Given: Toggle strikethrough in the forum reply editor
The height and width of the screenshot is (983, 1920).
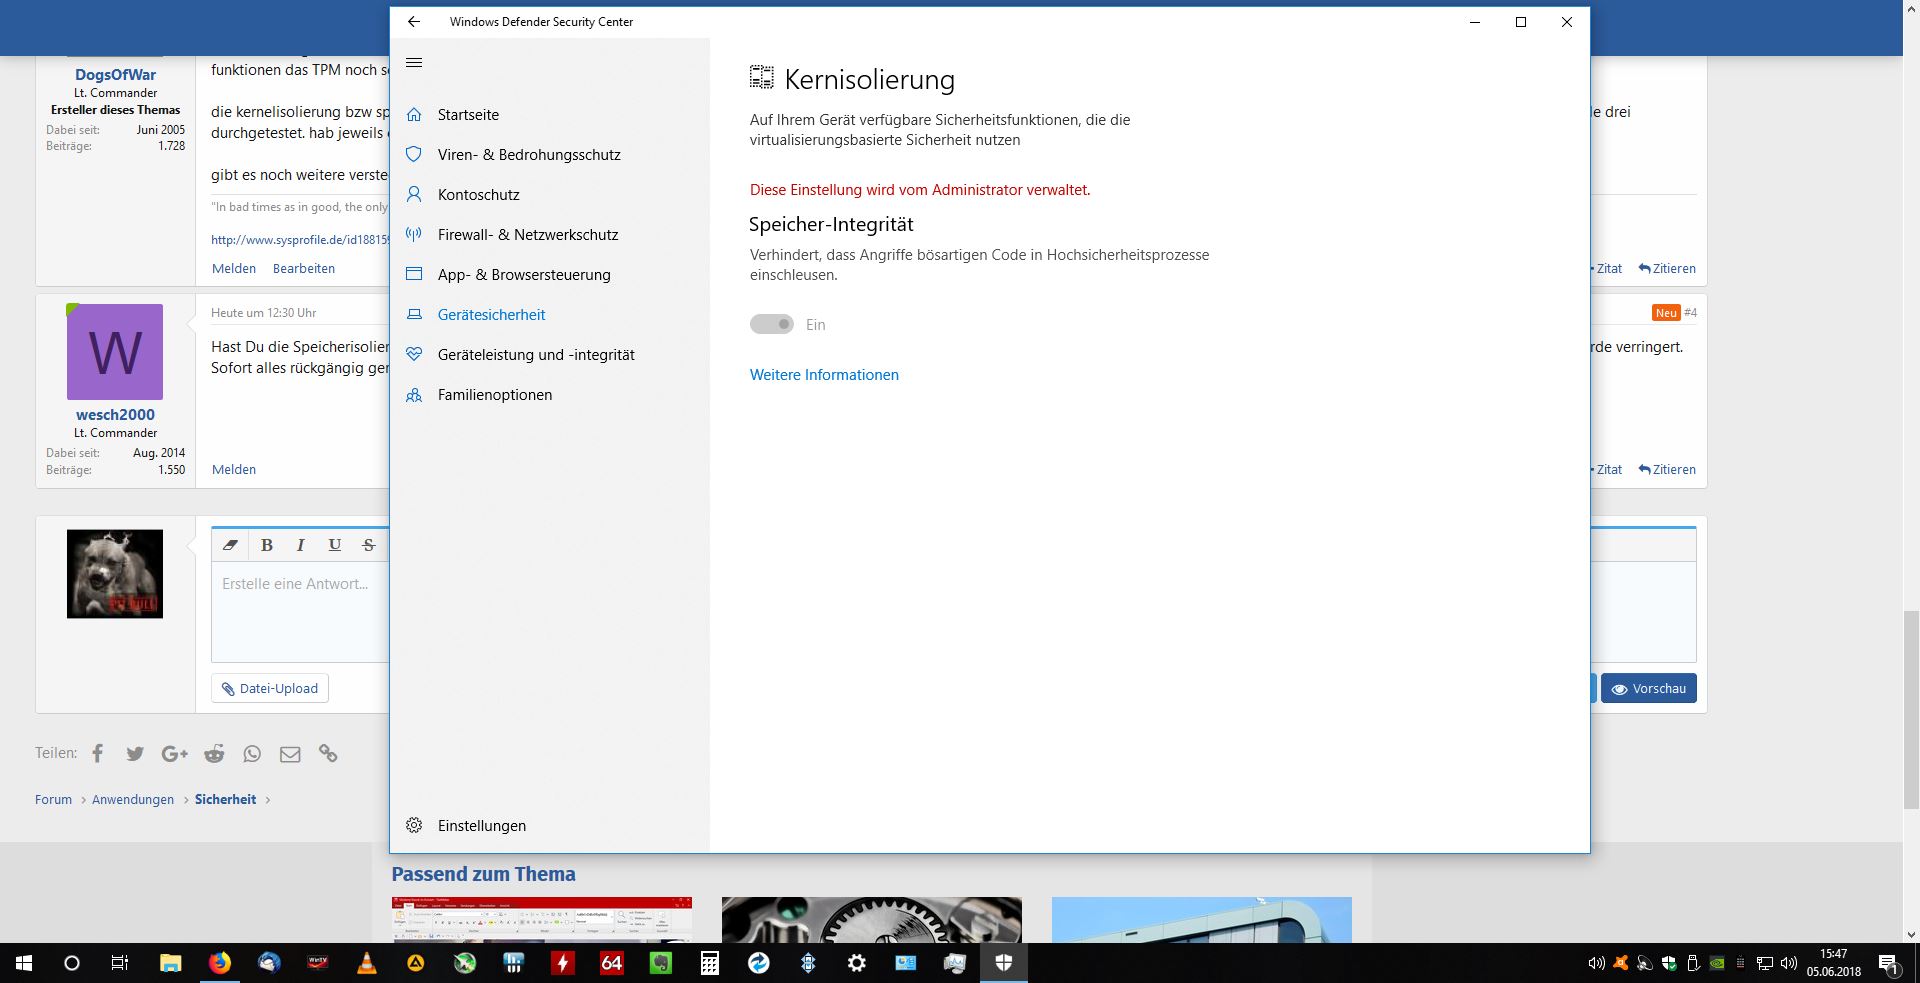Looking at the screenshot, I should (369, 545).
